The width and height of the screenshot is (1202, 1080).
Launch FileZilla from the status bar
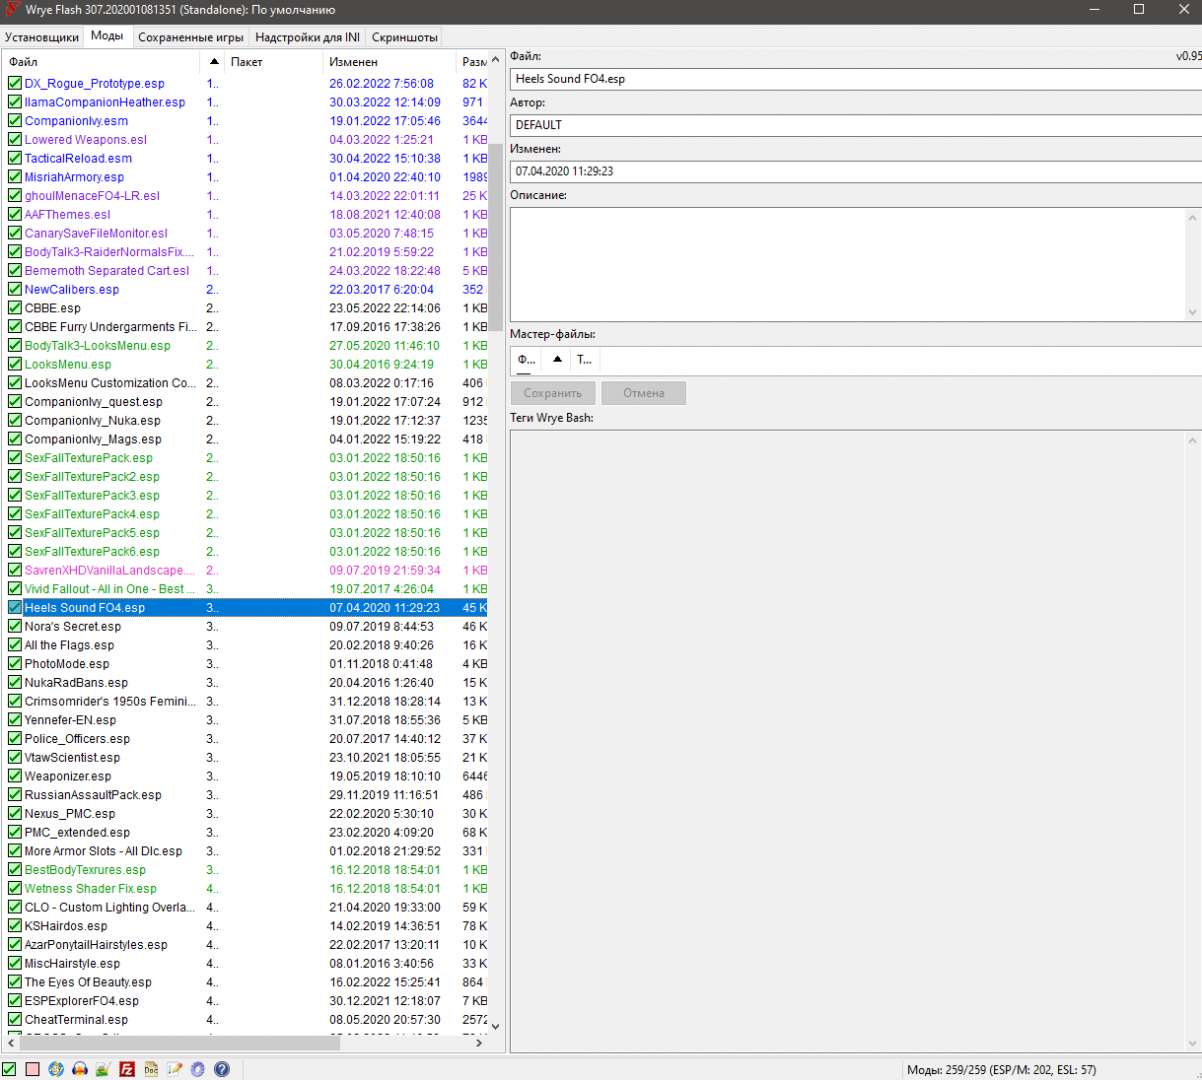pyautogui.click(x=127, y=1069)
